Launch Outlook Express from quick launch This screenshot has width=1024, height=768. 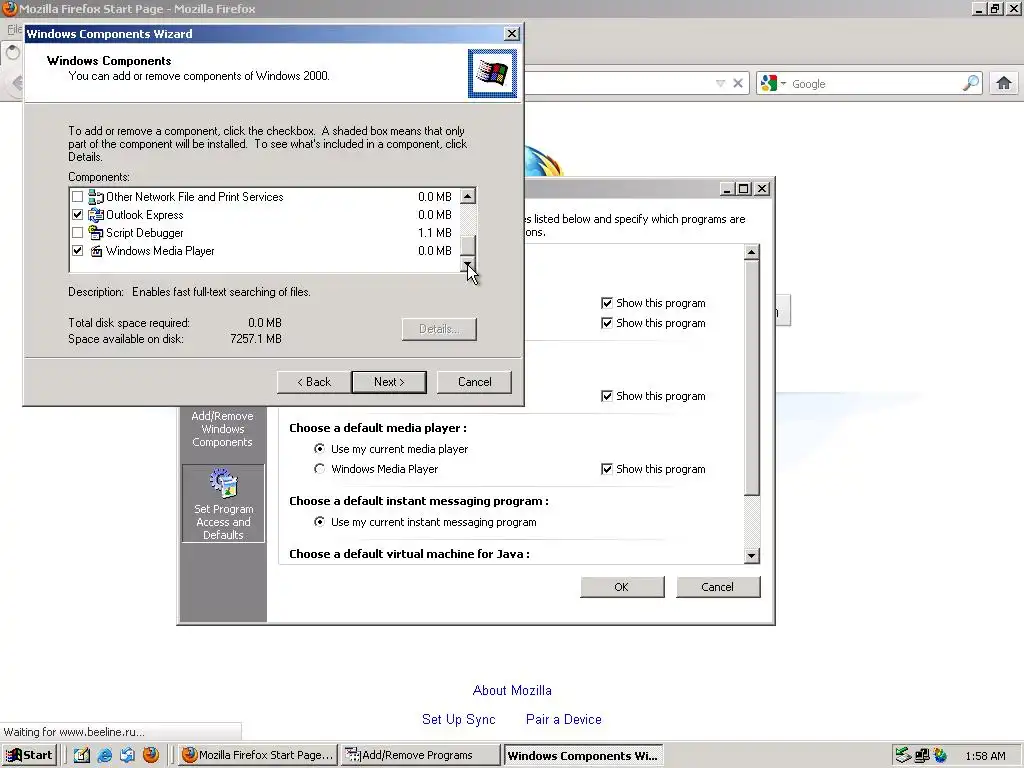pos(127,755)
